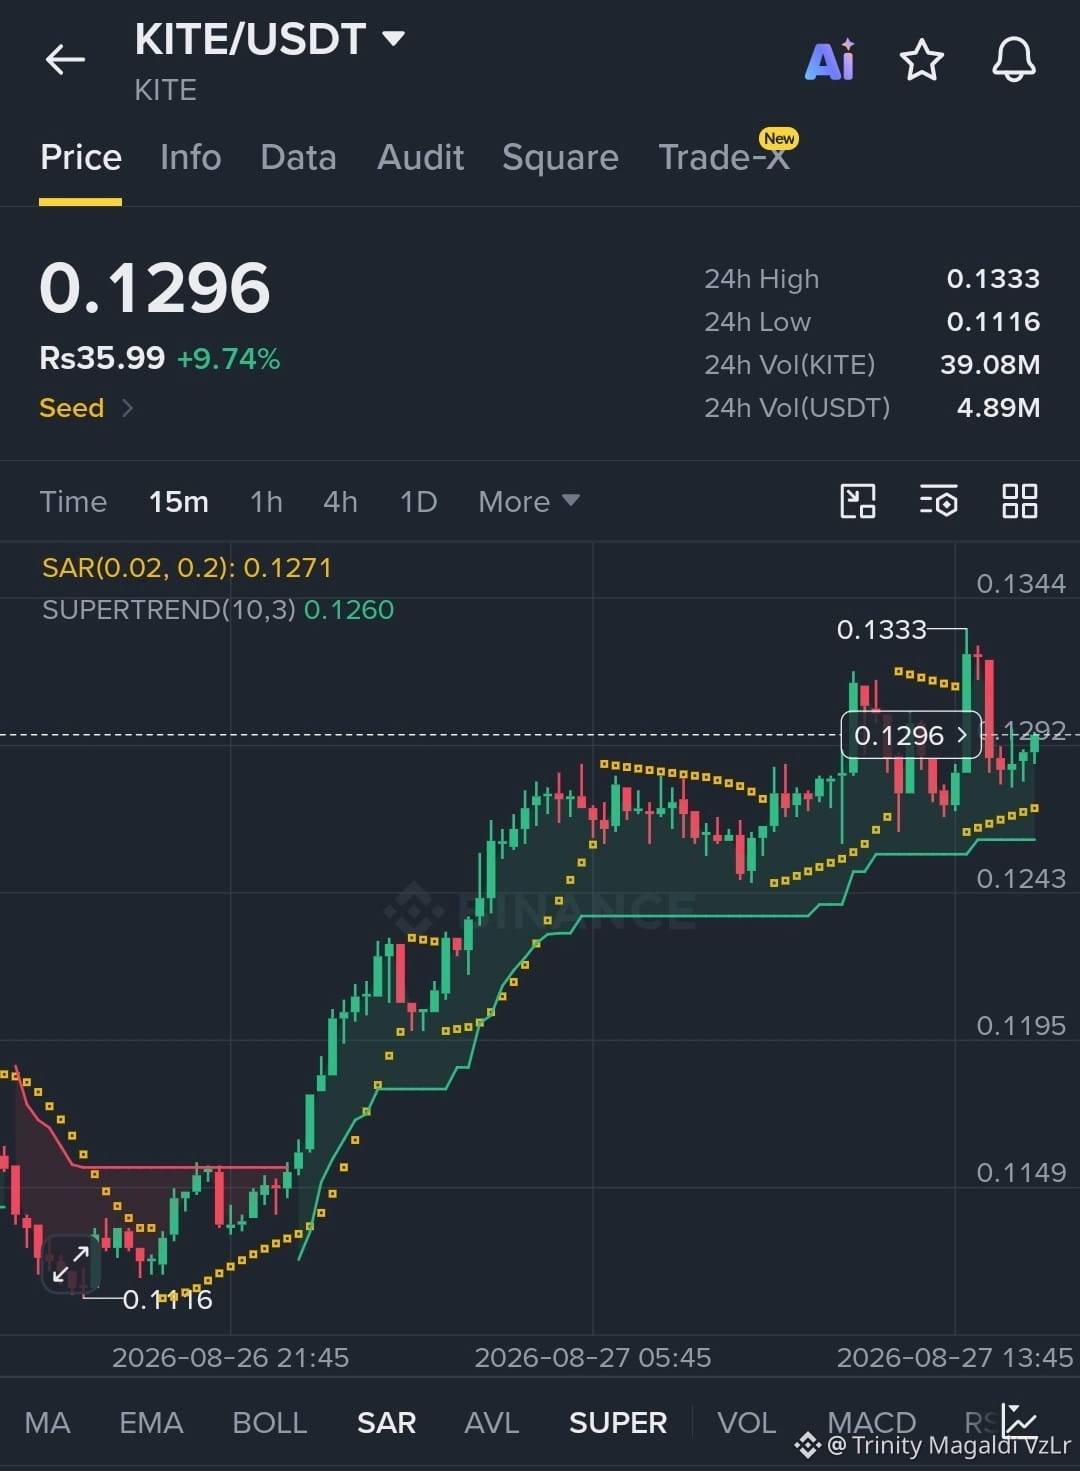Tap the 24h High value 0.1333
Viewport: 1080px width, 1471px height.
pos(993,278)
